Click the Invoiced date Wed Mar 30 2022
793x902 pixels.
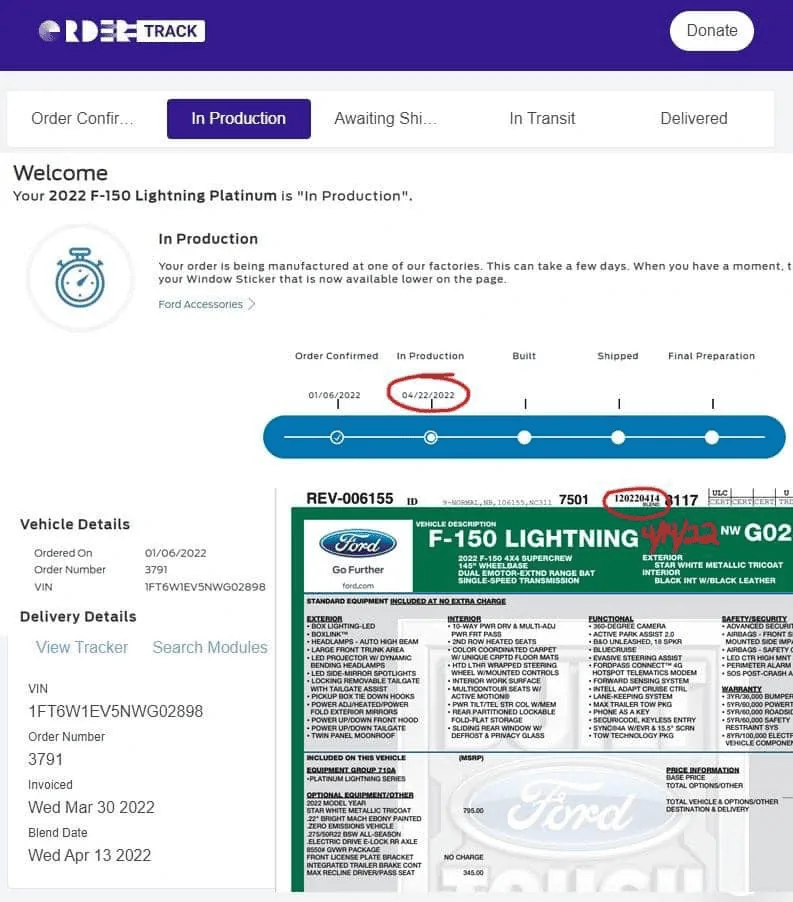click(91, 807)
